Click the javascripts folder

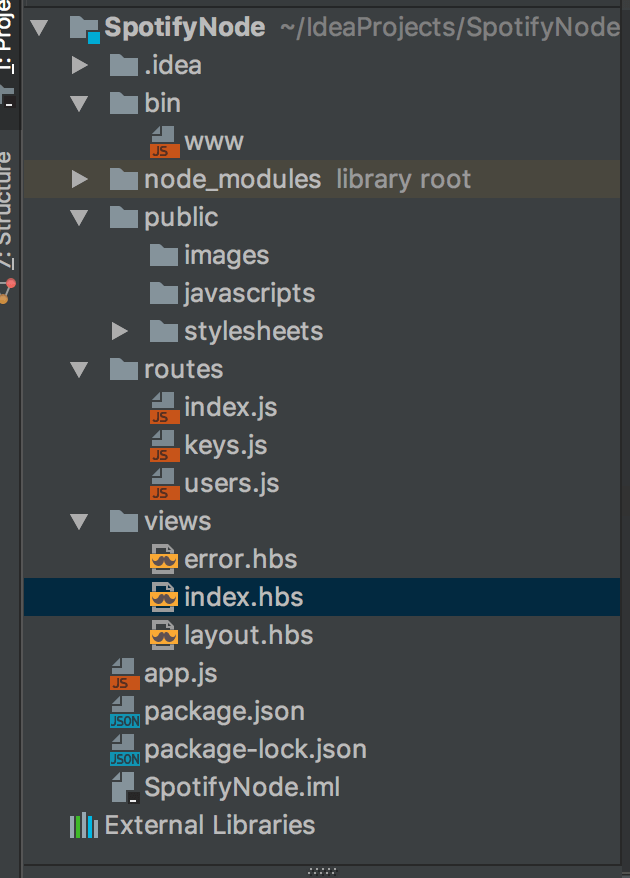(x=248, y=293)
